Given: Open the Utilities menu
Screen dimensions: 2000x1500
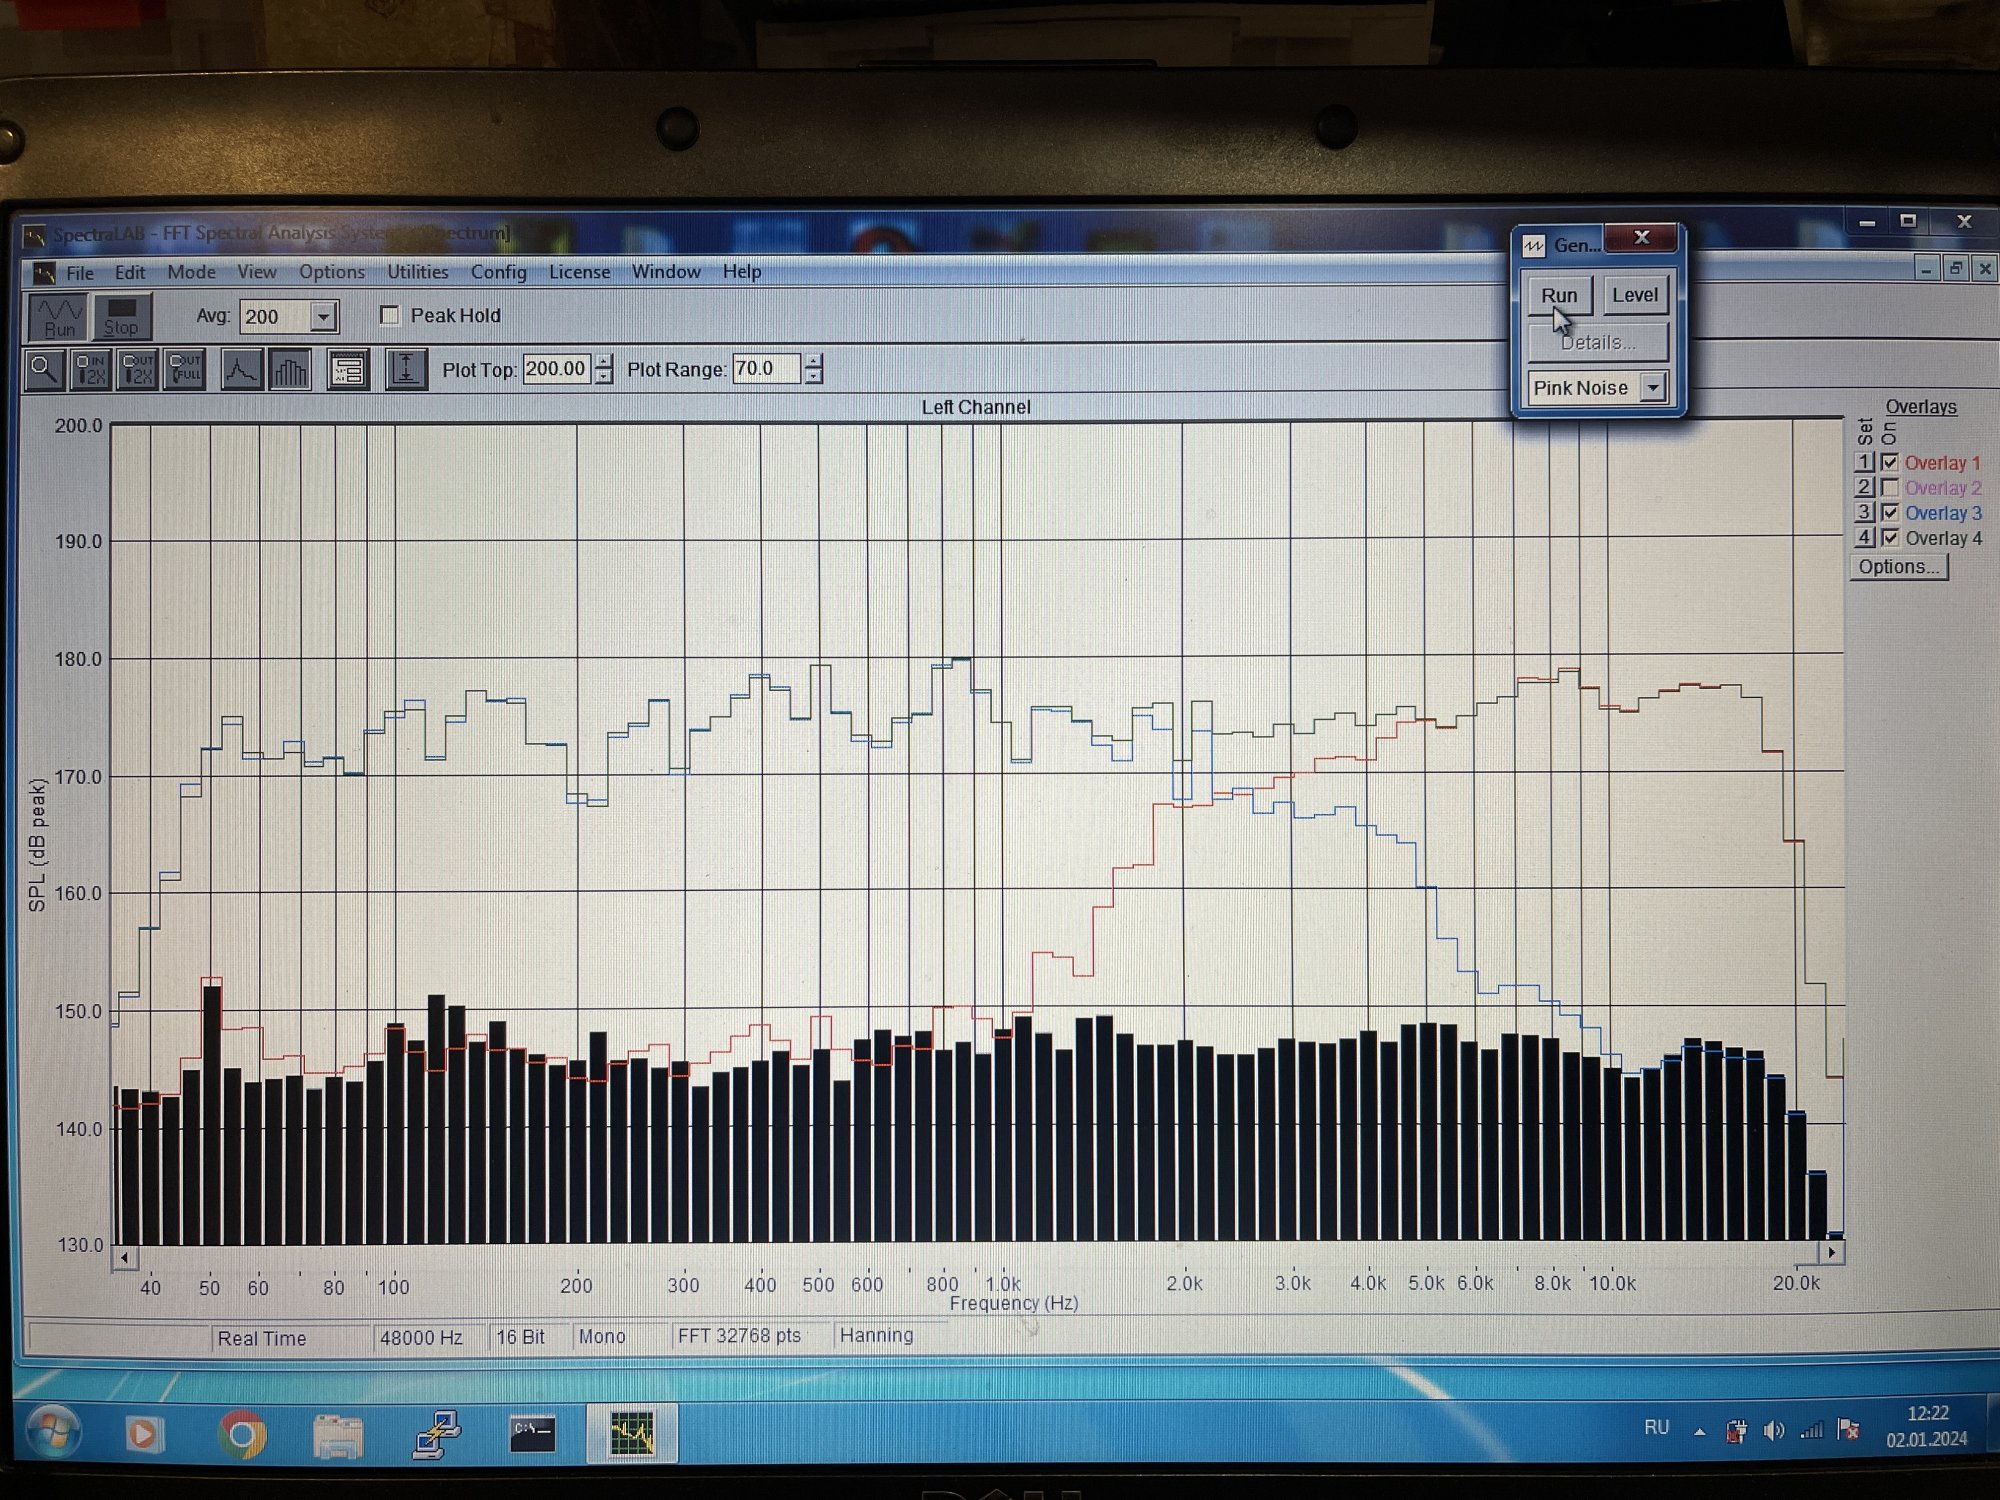Looking at the screenshot, I should coord(417,272).
